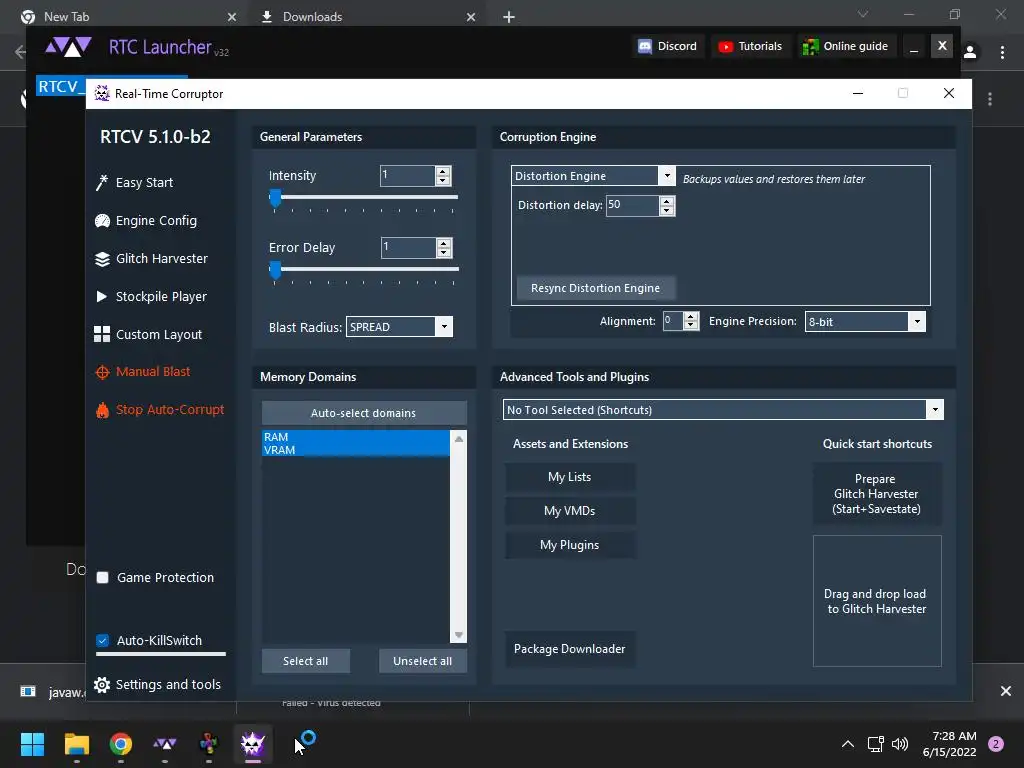Decrease Distortion delay with down arrow
Viewport: 1024px width, 768px height.
[x=667, y=210]
